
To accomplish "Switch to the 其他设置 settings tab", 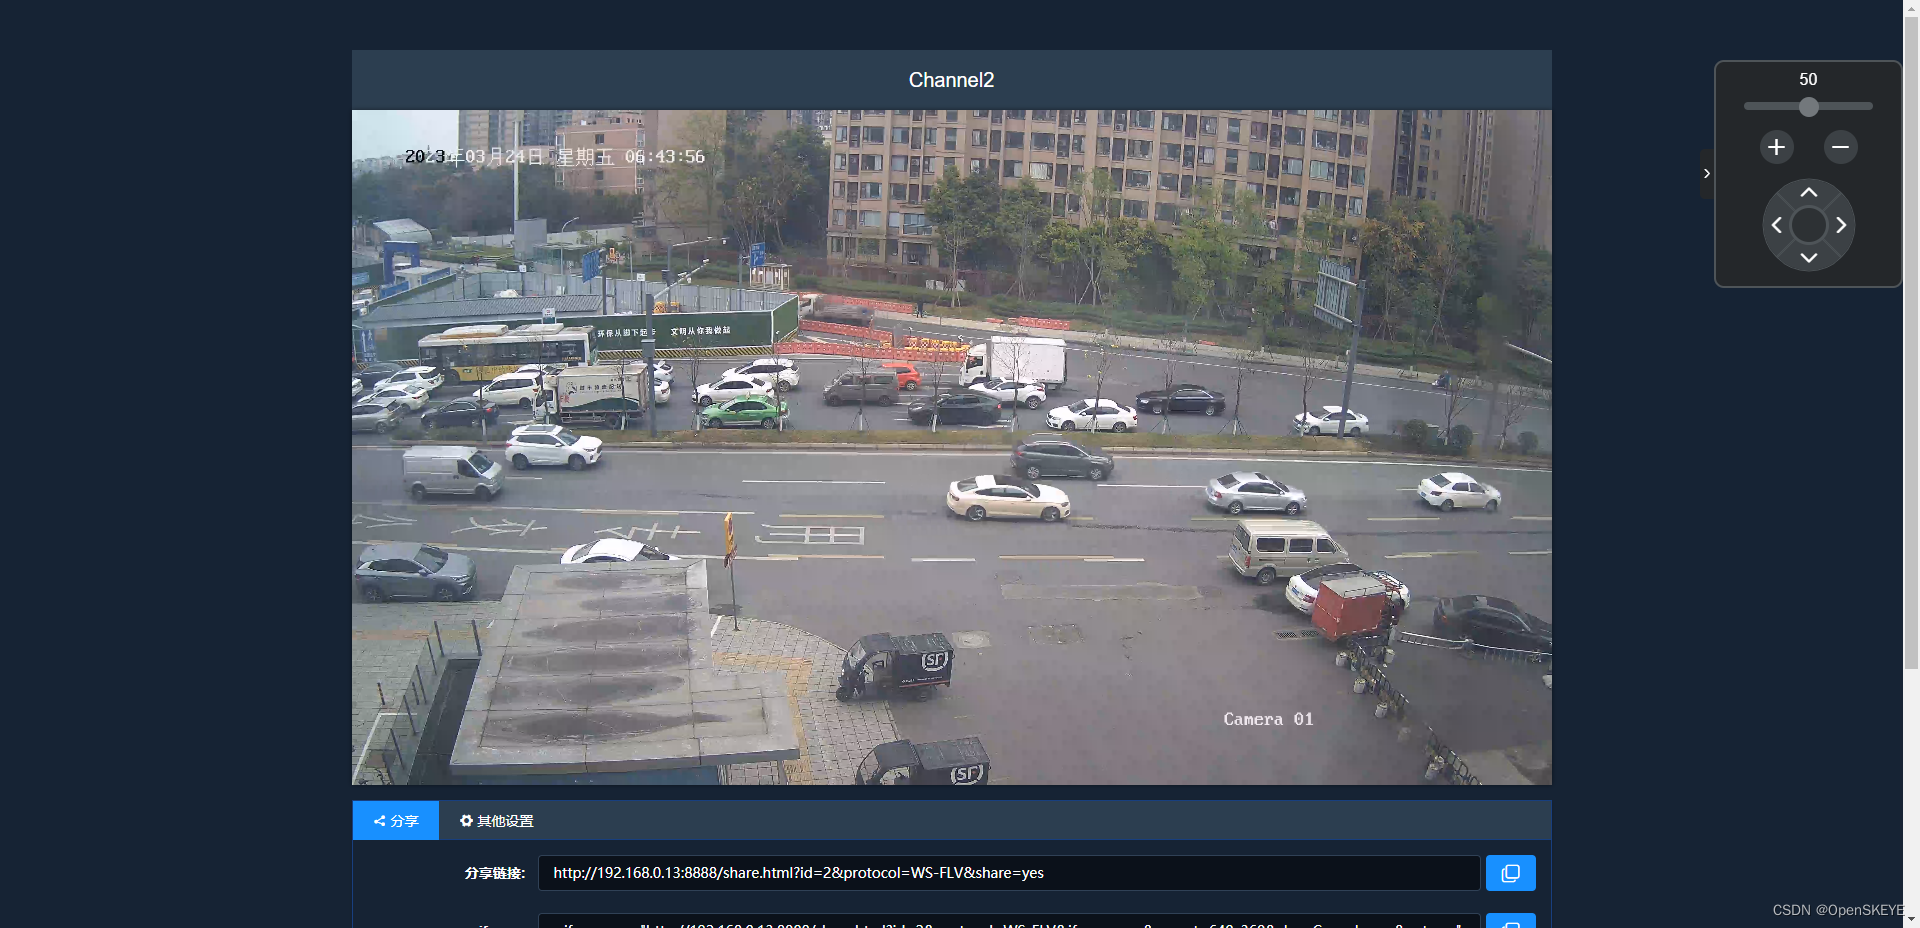I will [496, 821].
